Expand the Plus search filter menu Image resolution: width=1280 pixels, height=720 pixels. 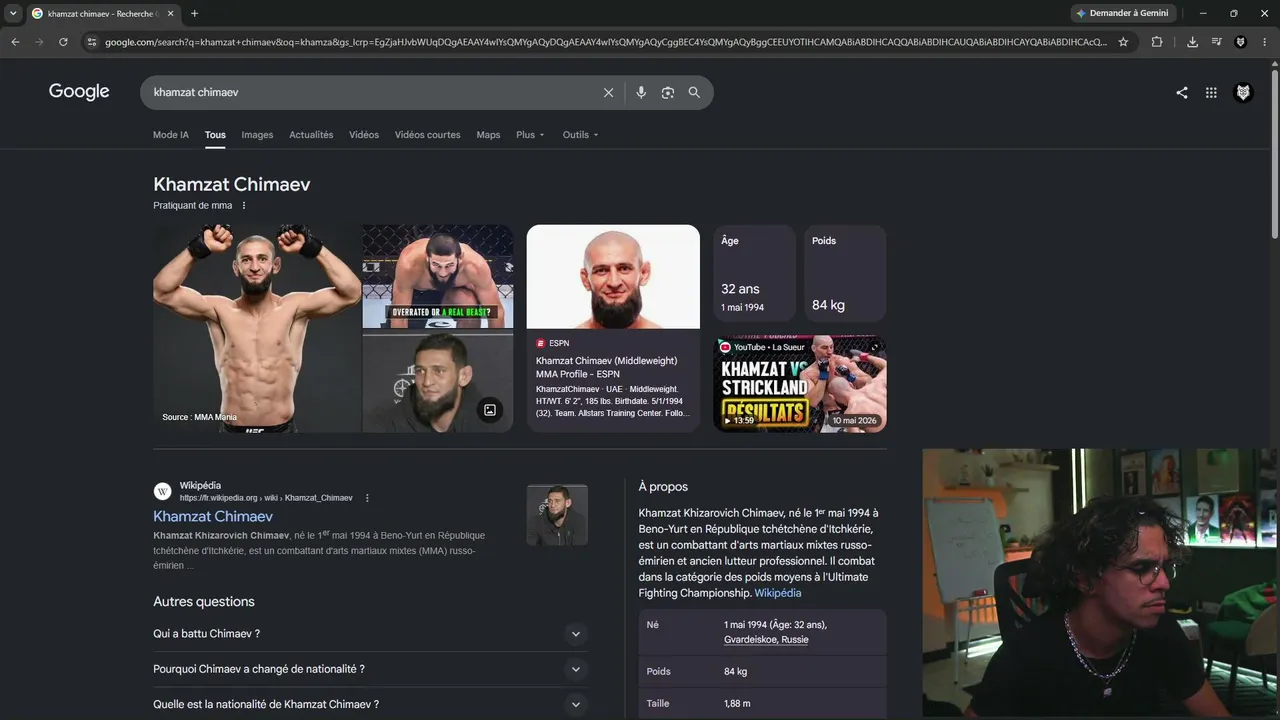[x=530, y=135]
